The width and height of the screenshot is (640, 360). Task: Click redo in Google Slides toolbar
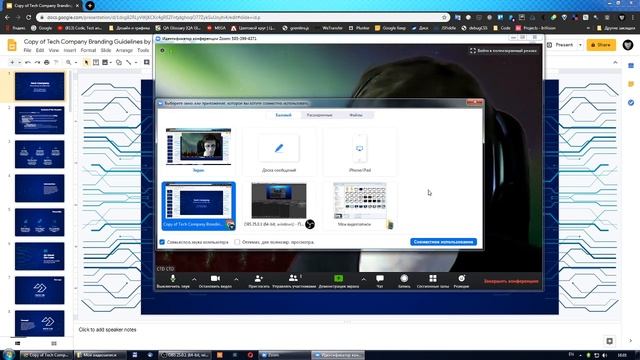pos(37,62)
